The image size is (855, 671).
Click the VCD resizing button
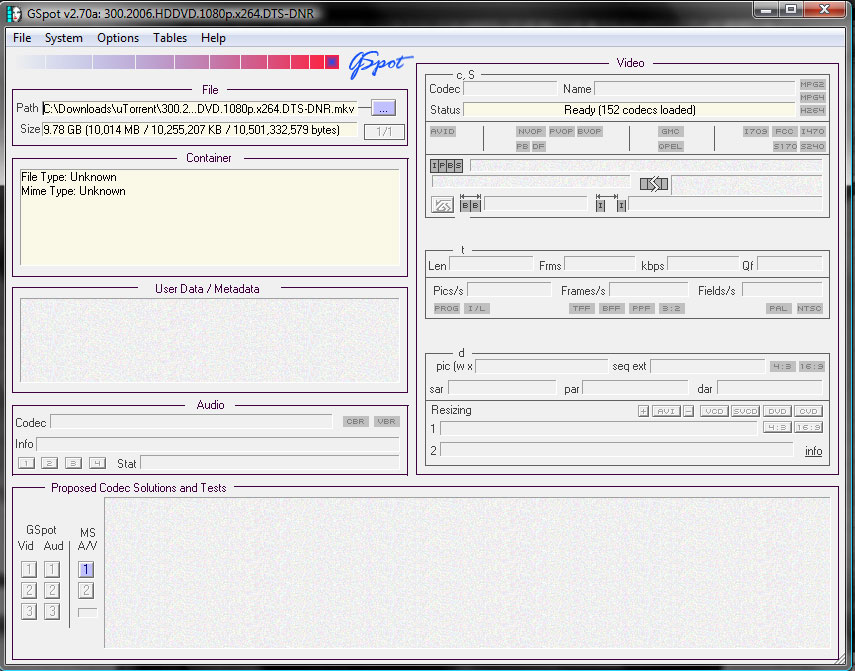[714, 412]
